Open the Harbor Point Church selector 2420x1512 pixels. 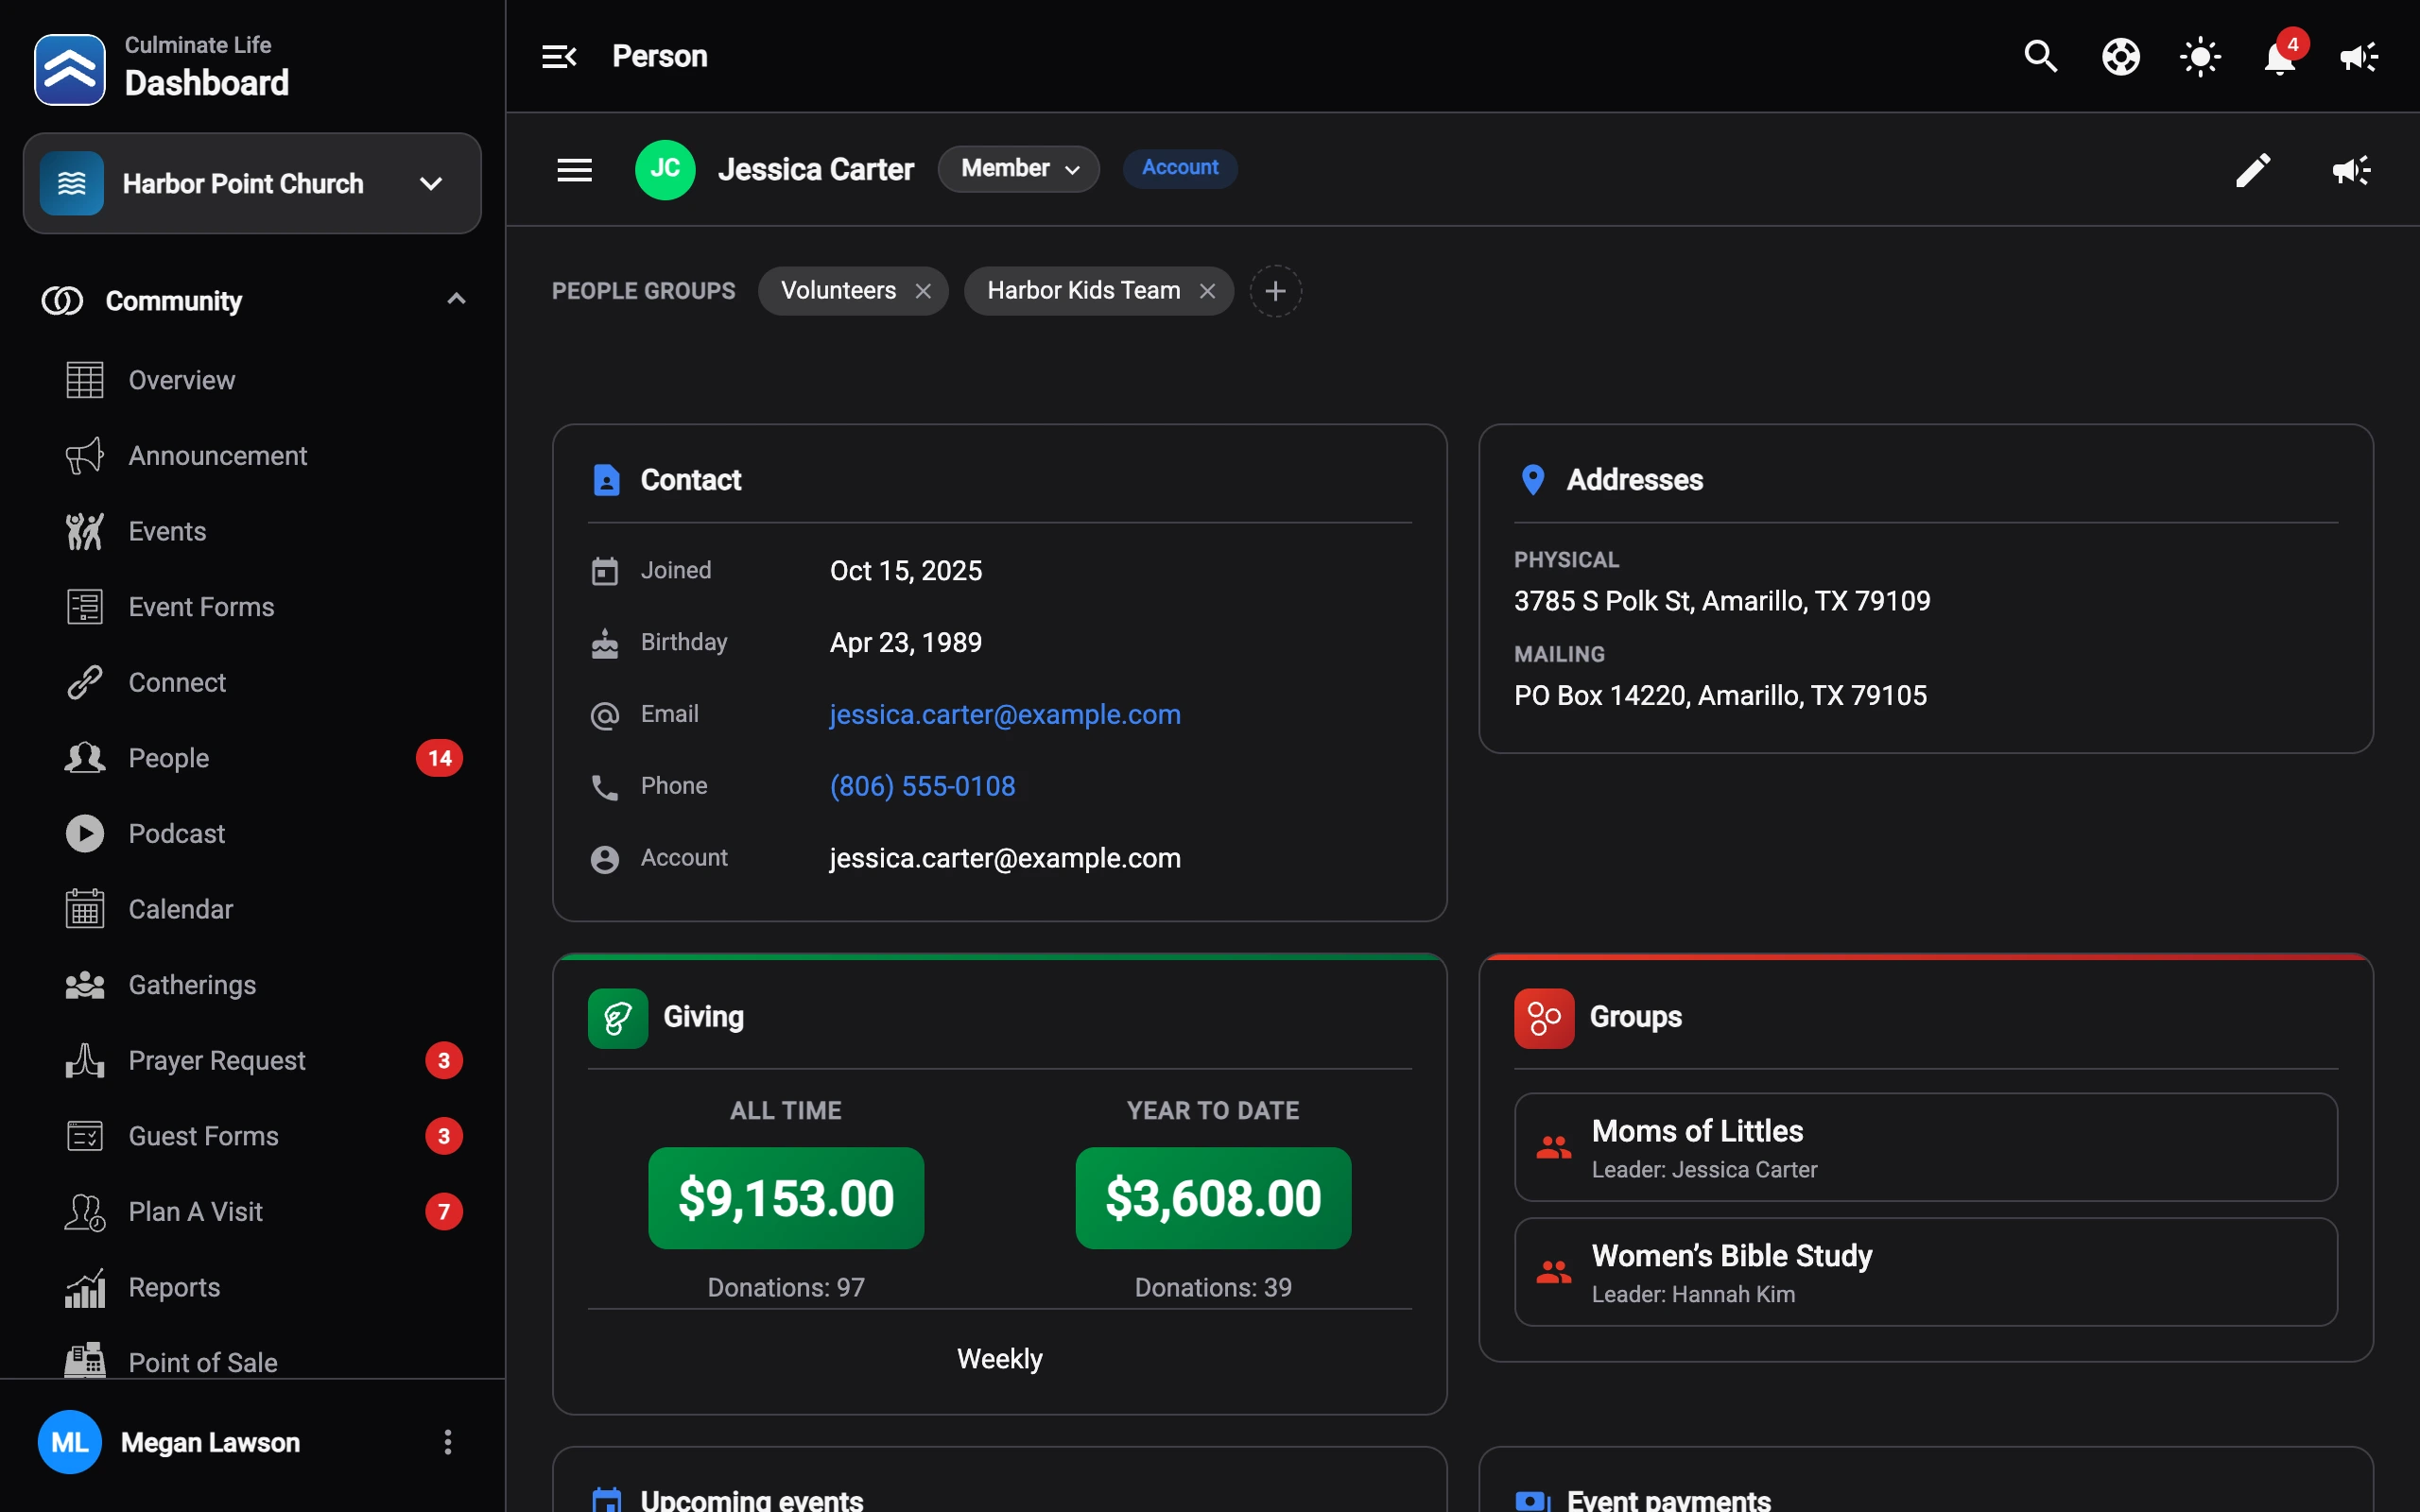click(252, 183)
